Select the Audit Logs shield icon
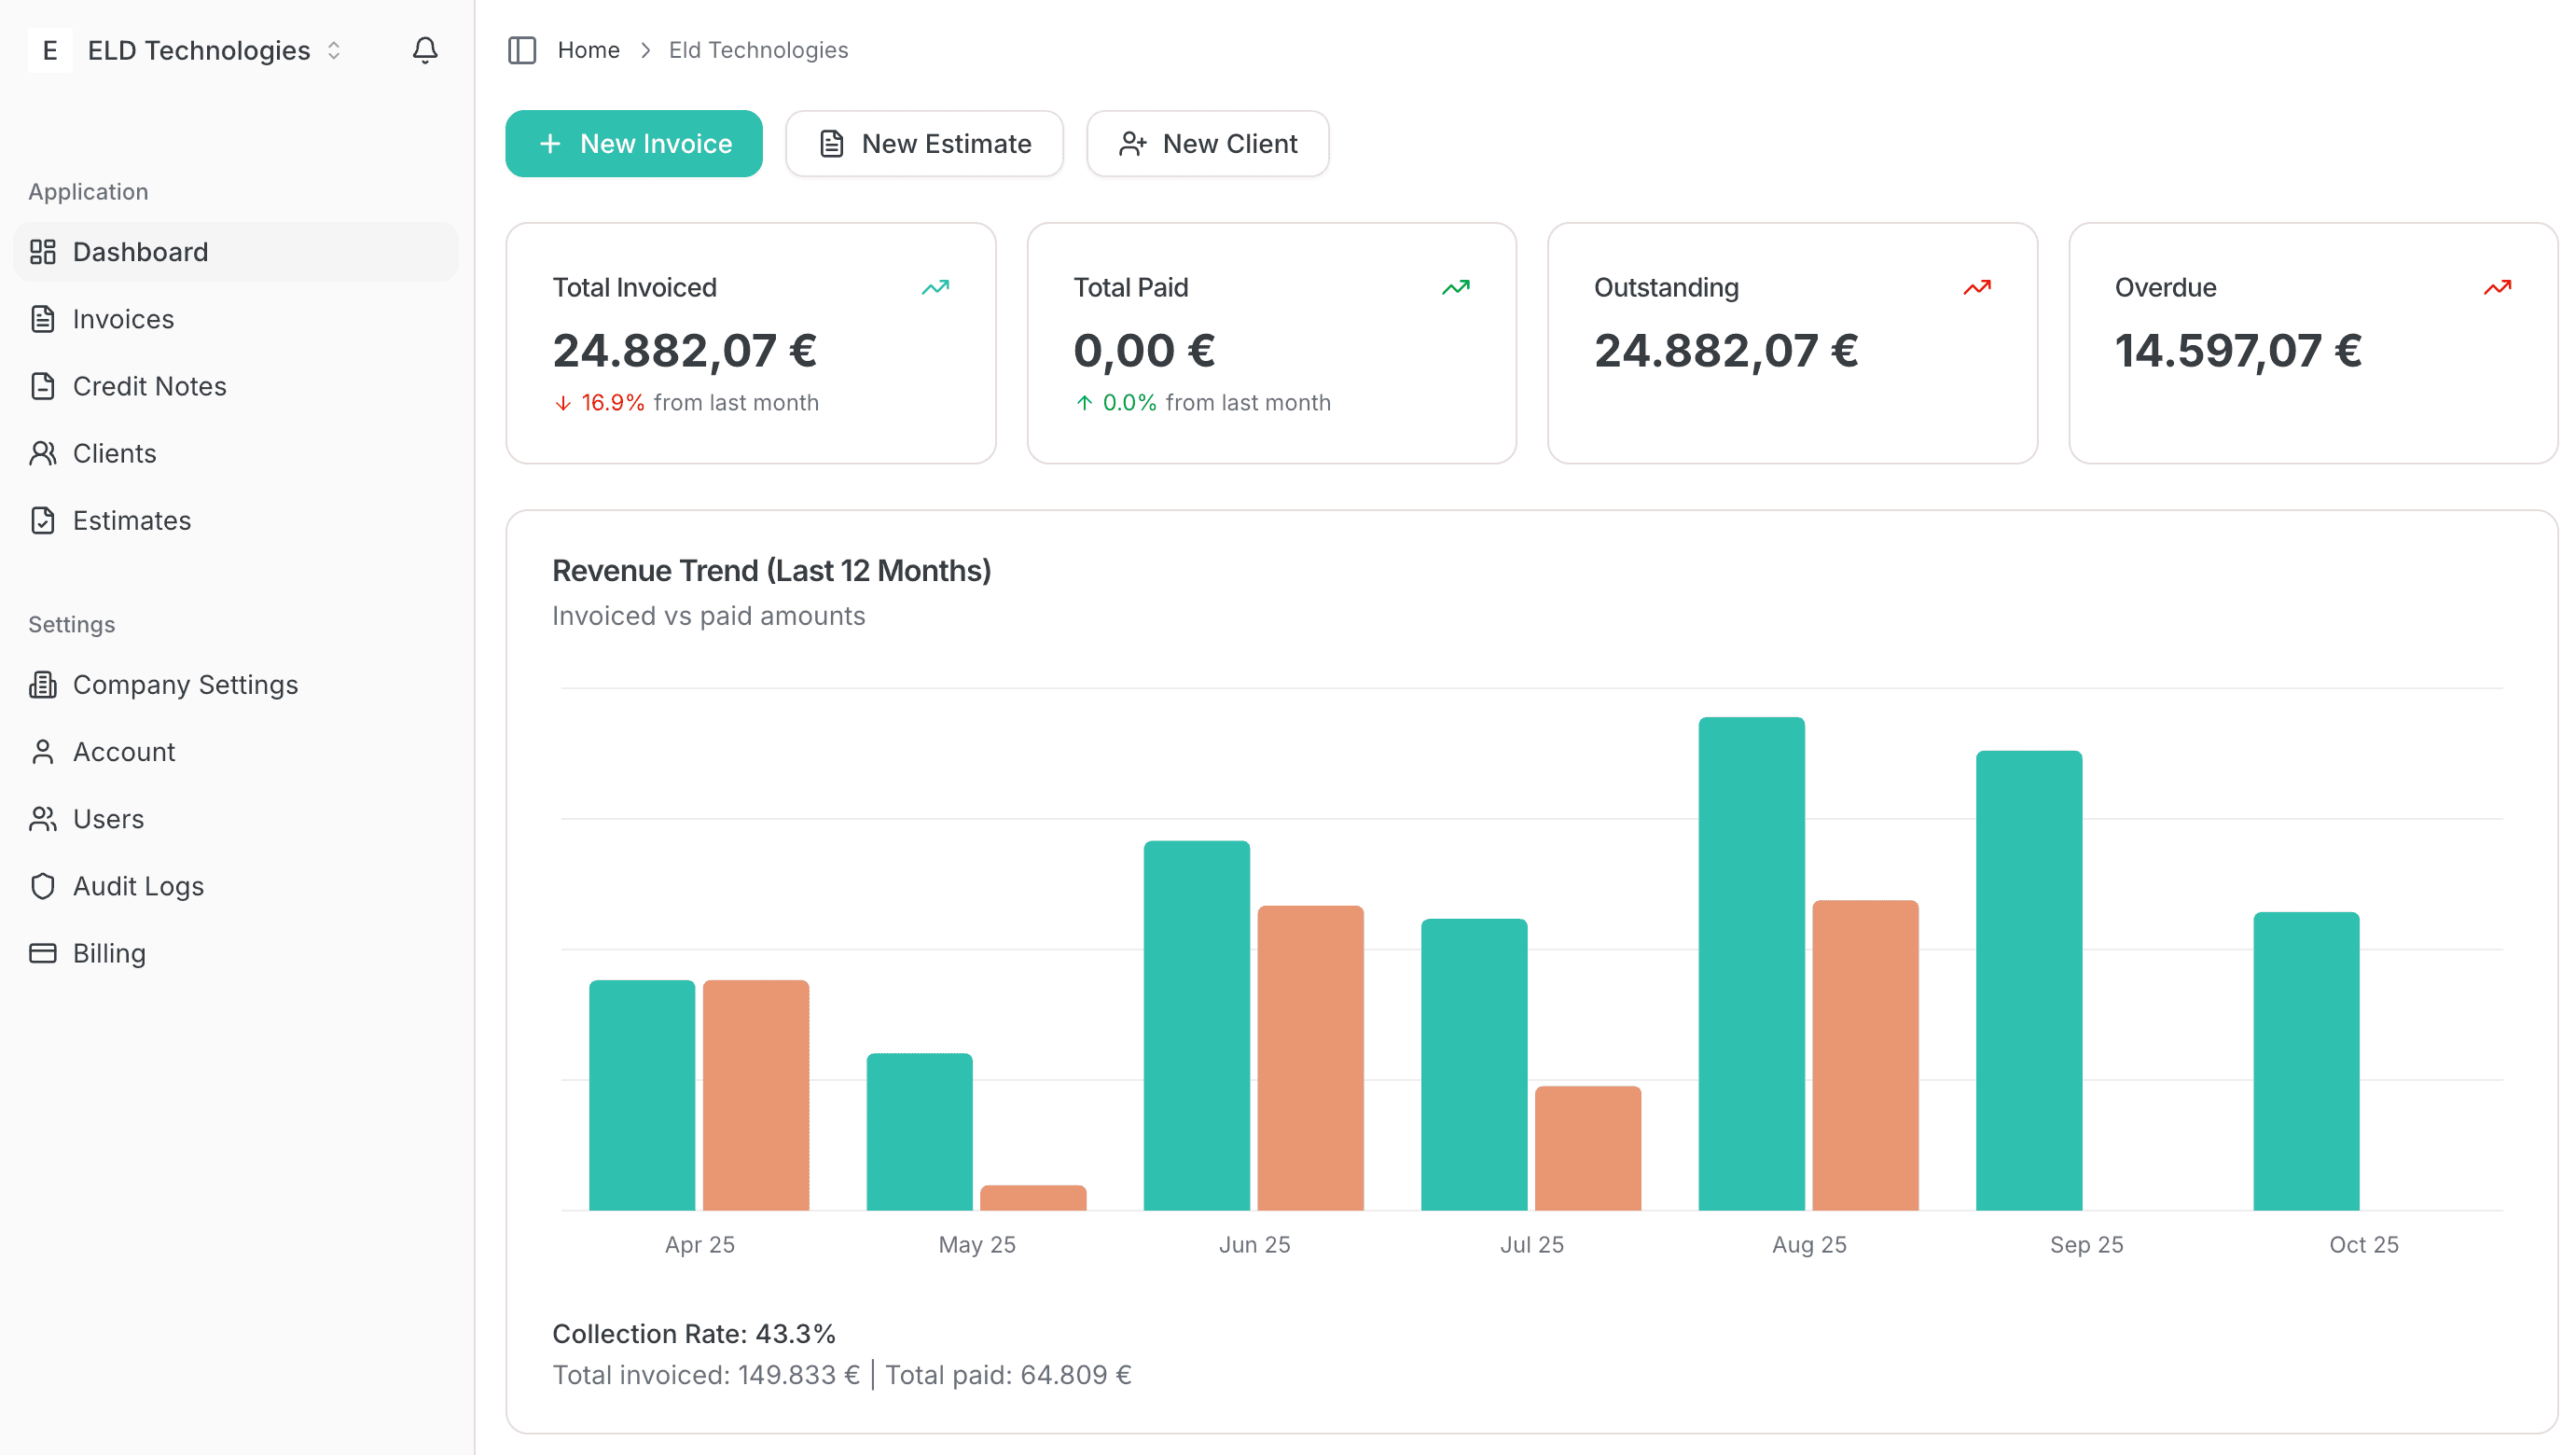The image size is (2576, 1455). (x=43, y=885)
